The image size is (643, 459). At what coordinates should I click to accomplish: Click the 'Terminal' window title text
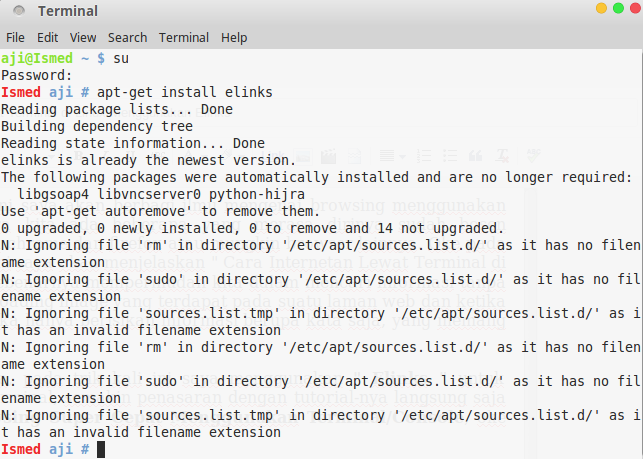click(68, 11)
